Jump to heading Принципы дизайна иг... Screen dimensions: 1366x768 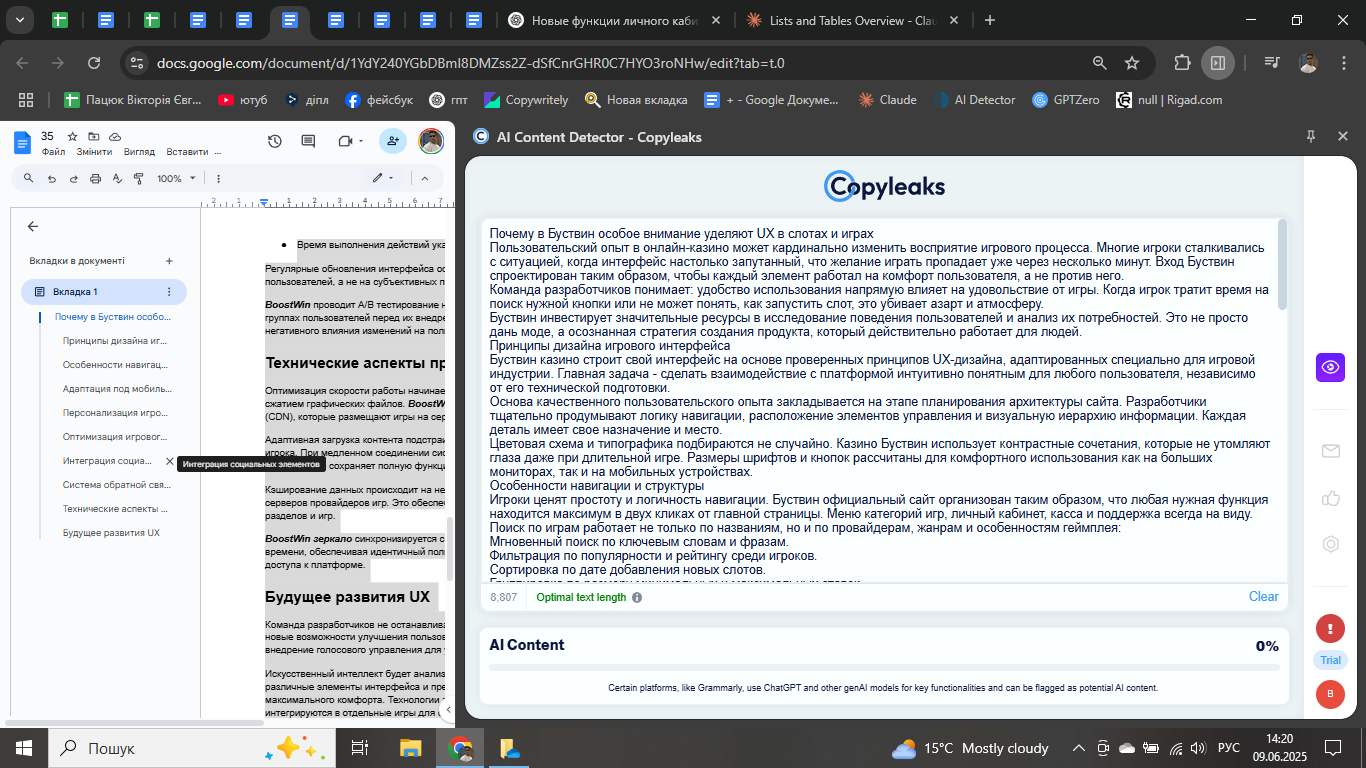click(x=116, y=340)
